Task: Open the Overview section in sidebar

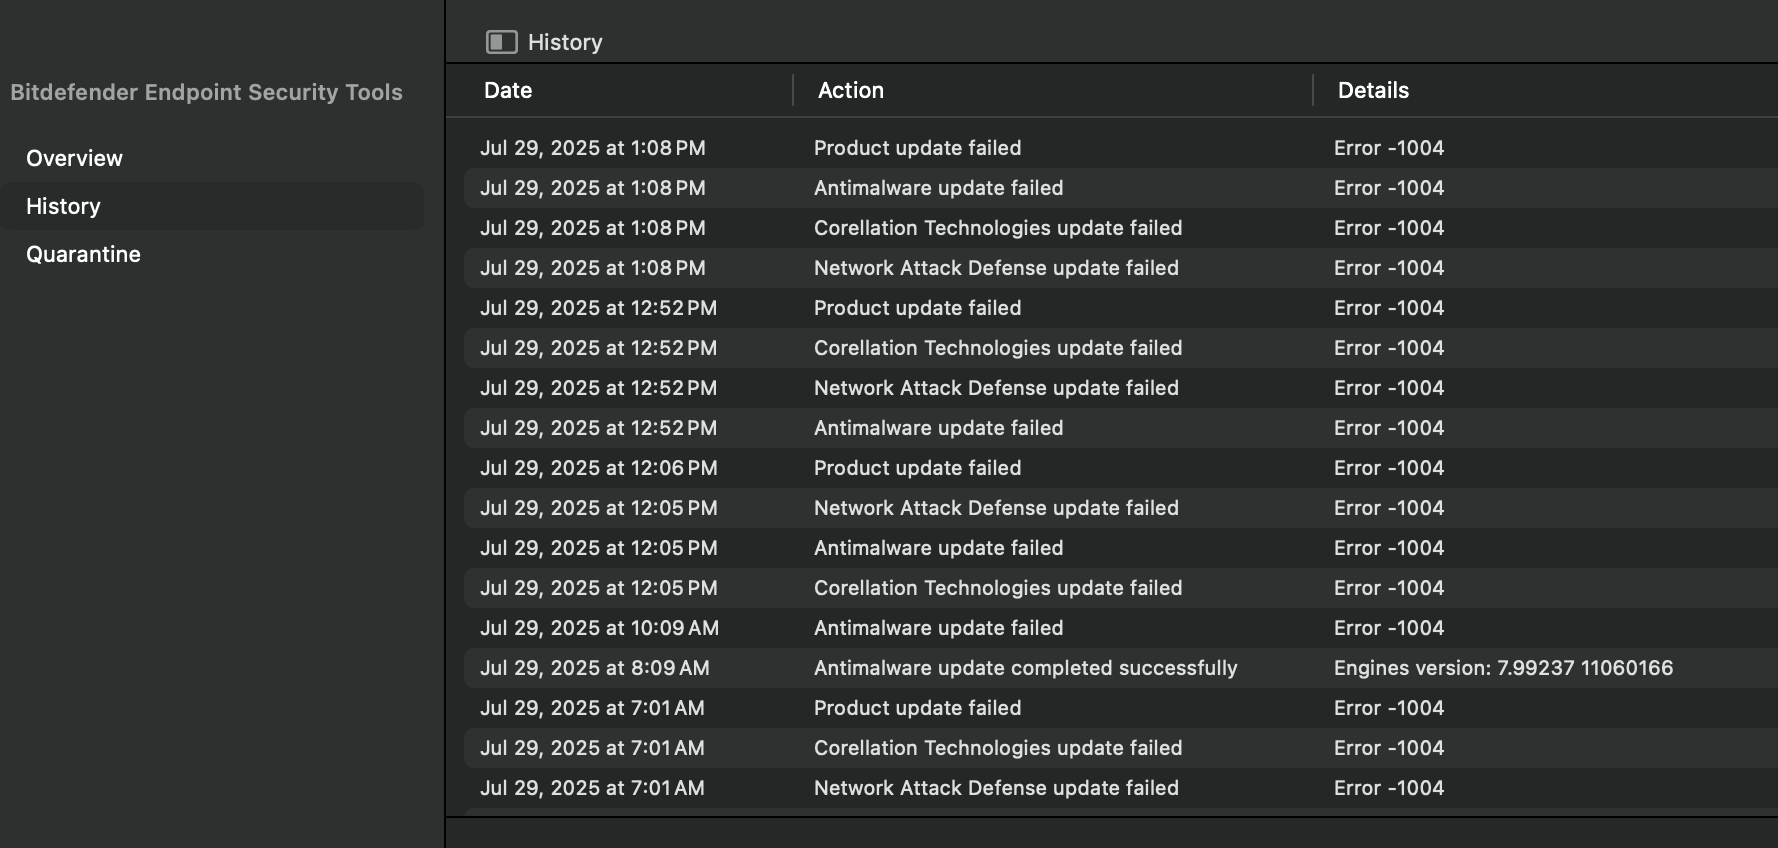Action: coord(74,158)
